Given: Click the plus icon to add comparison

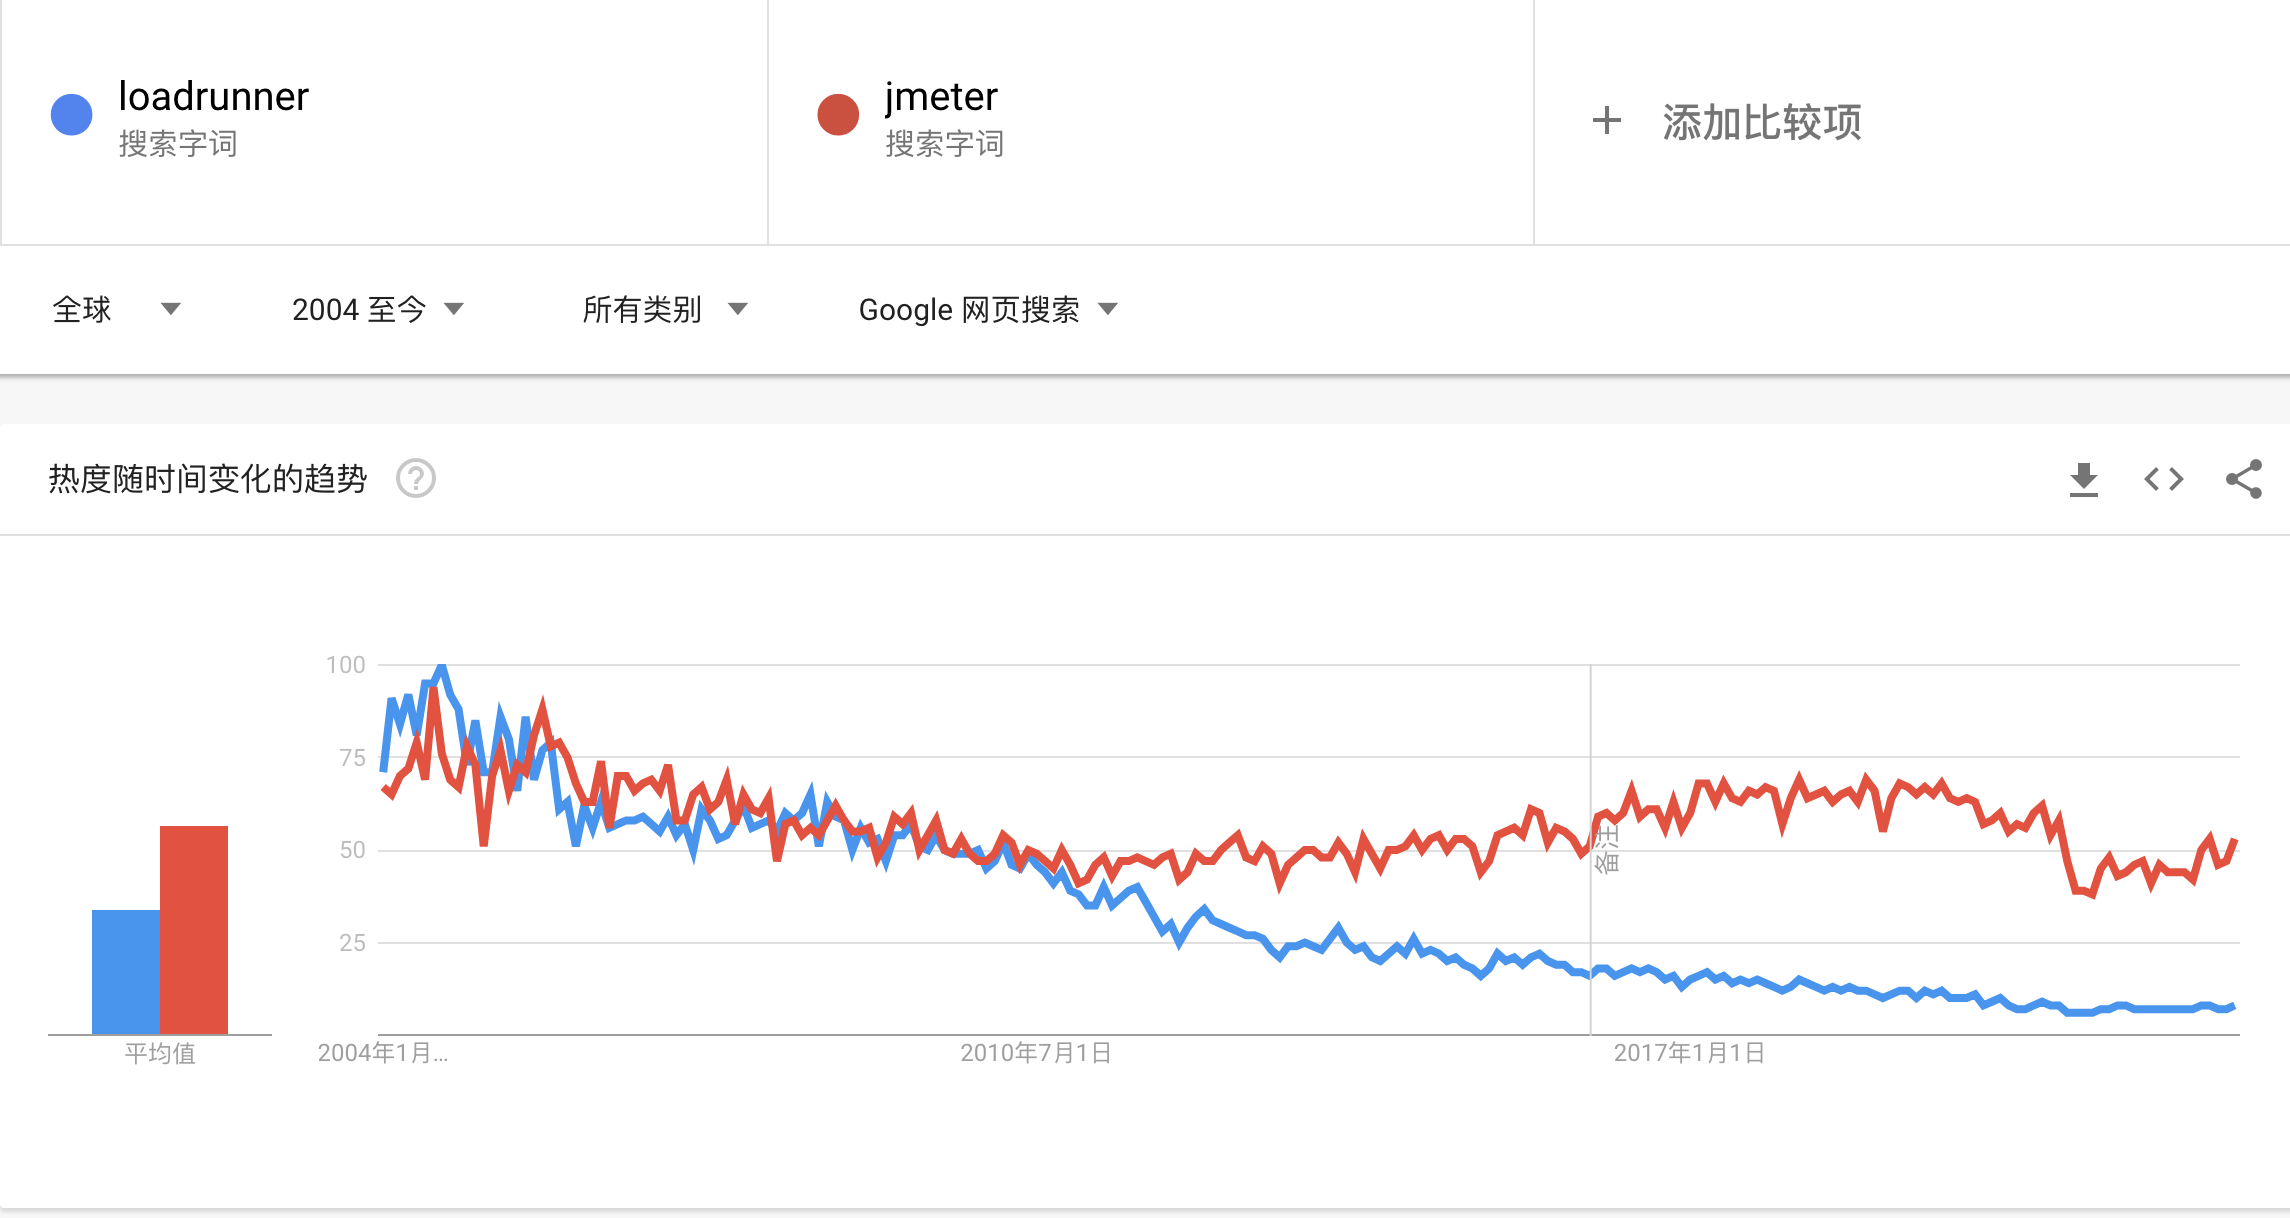Looking at the screenshot, I should [1606, 121].
